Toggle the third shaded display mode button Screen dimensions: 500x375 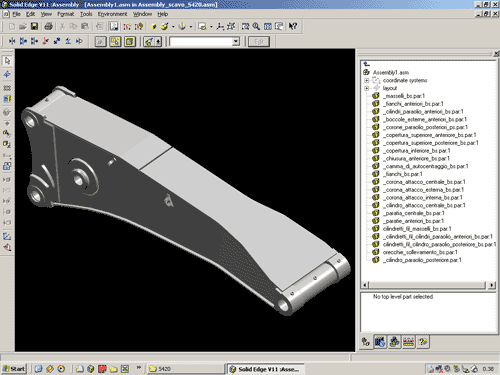[130, 41]
